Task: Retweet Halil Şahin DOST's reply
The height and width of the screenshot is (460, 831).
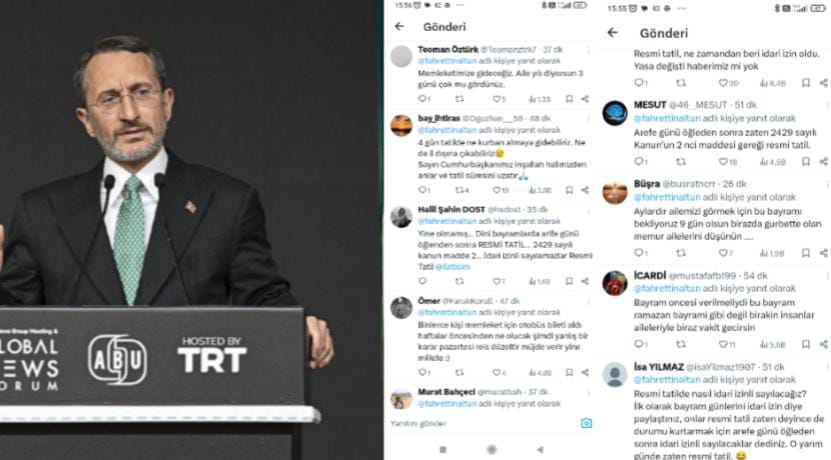Action: tap(459, 281)
